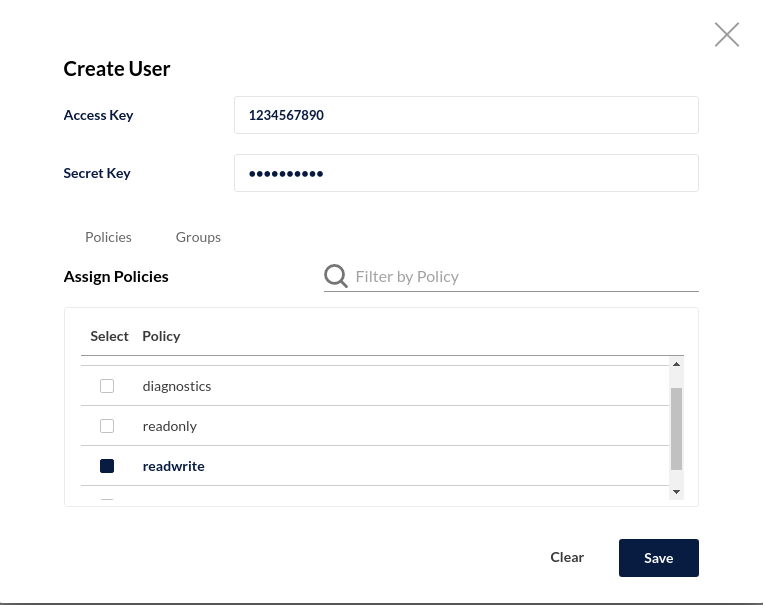Check the diagnostics policy checkbox
The image size is (763, 605).
point(107,386)
